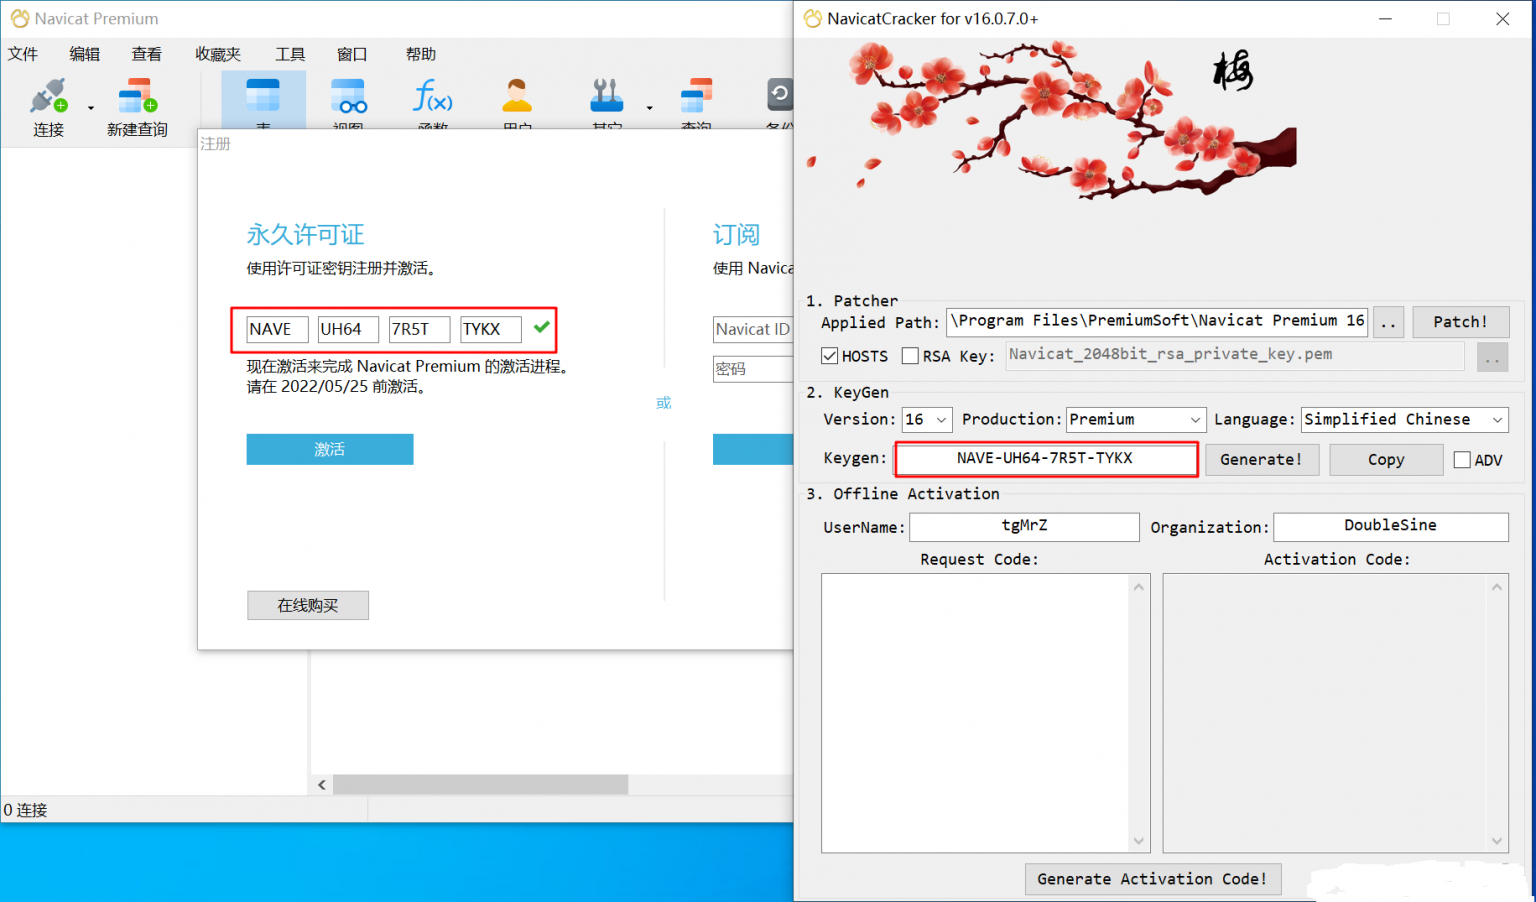Click the 在线购买 button
This screenshot has width=1536, height=902.
[308, 605]
